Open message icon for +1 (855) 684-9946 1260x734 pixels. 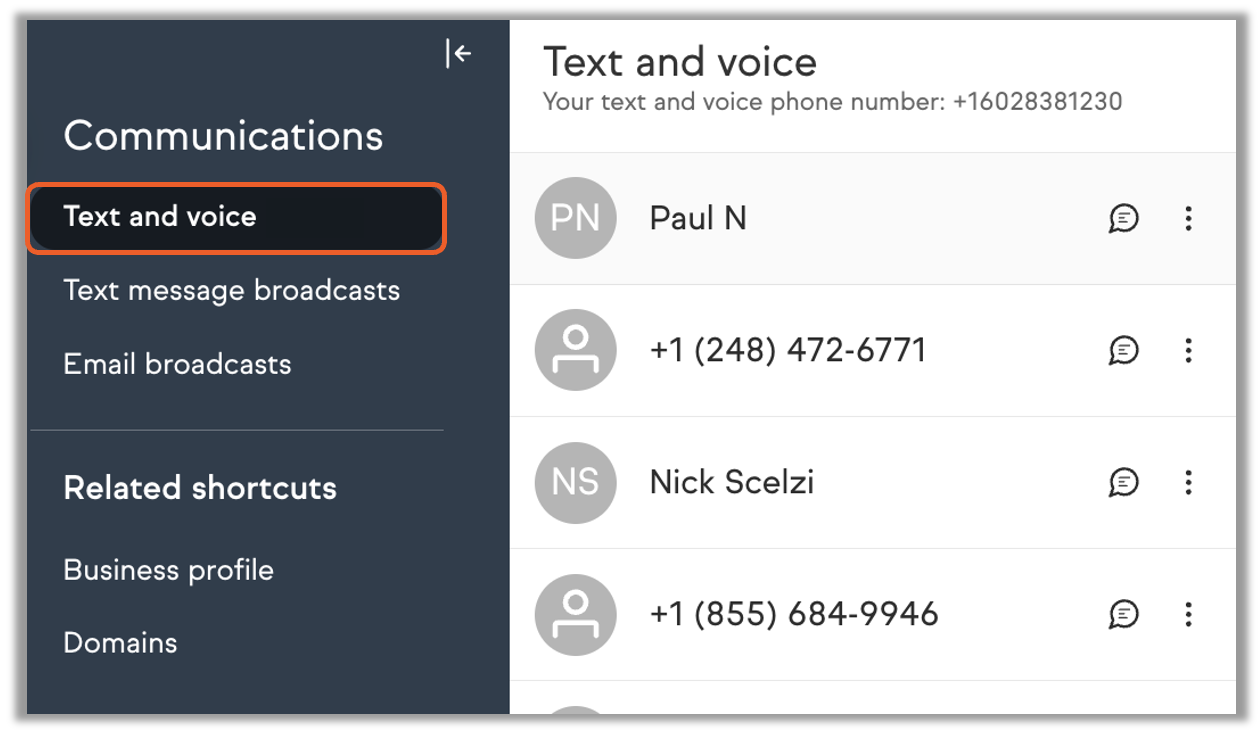click(x=1124, y=614)
